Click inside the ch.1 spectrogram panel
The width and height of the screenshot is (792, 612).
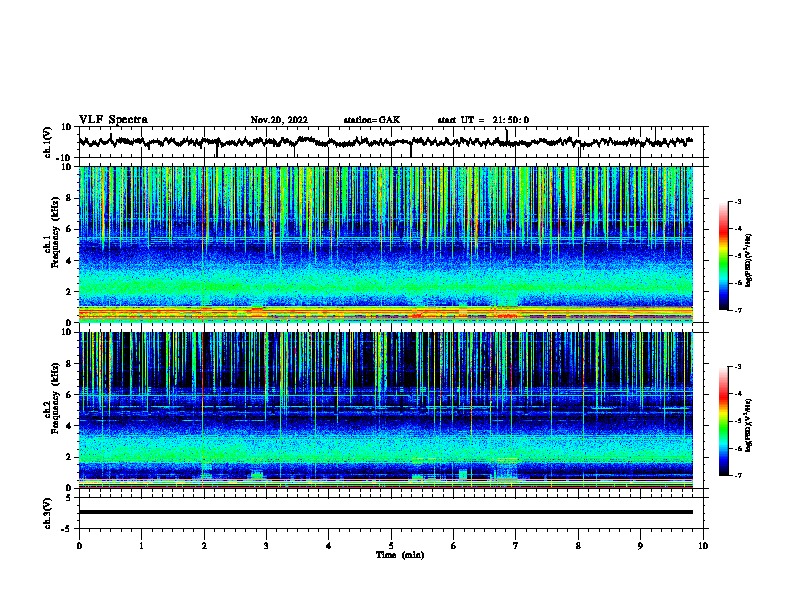(x=386, y=244)
